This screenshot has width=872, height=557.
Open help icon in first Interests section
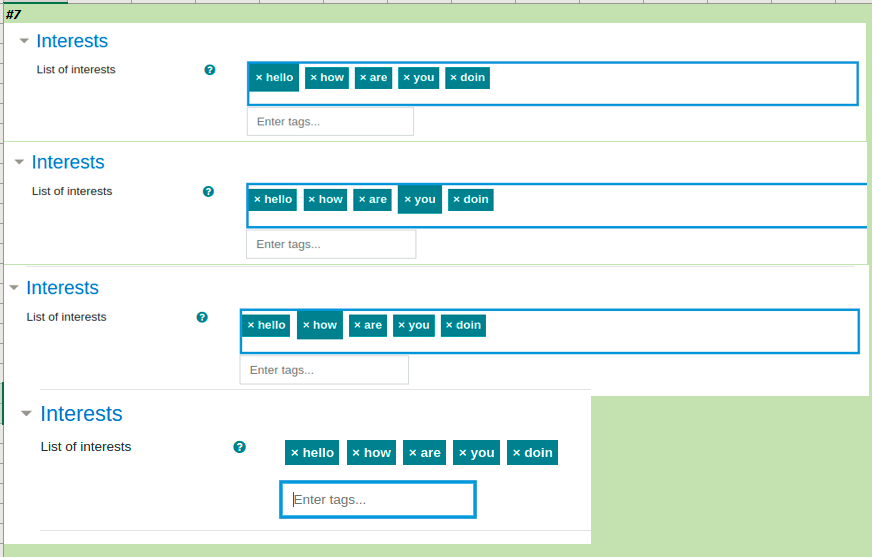210,69
